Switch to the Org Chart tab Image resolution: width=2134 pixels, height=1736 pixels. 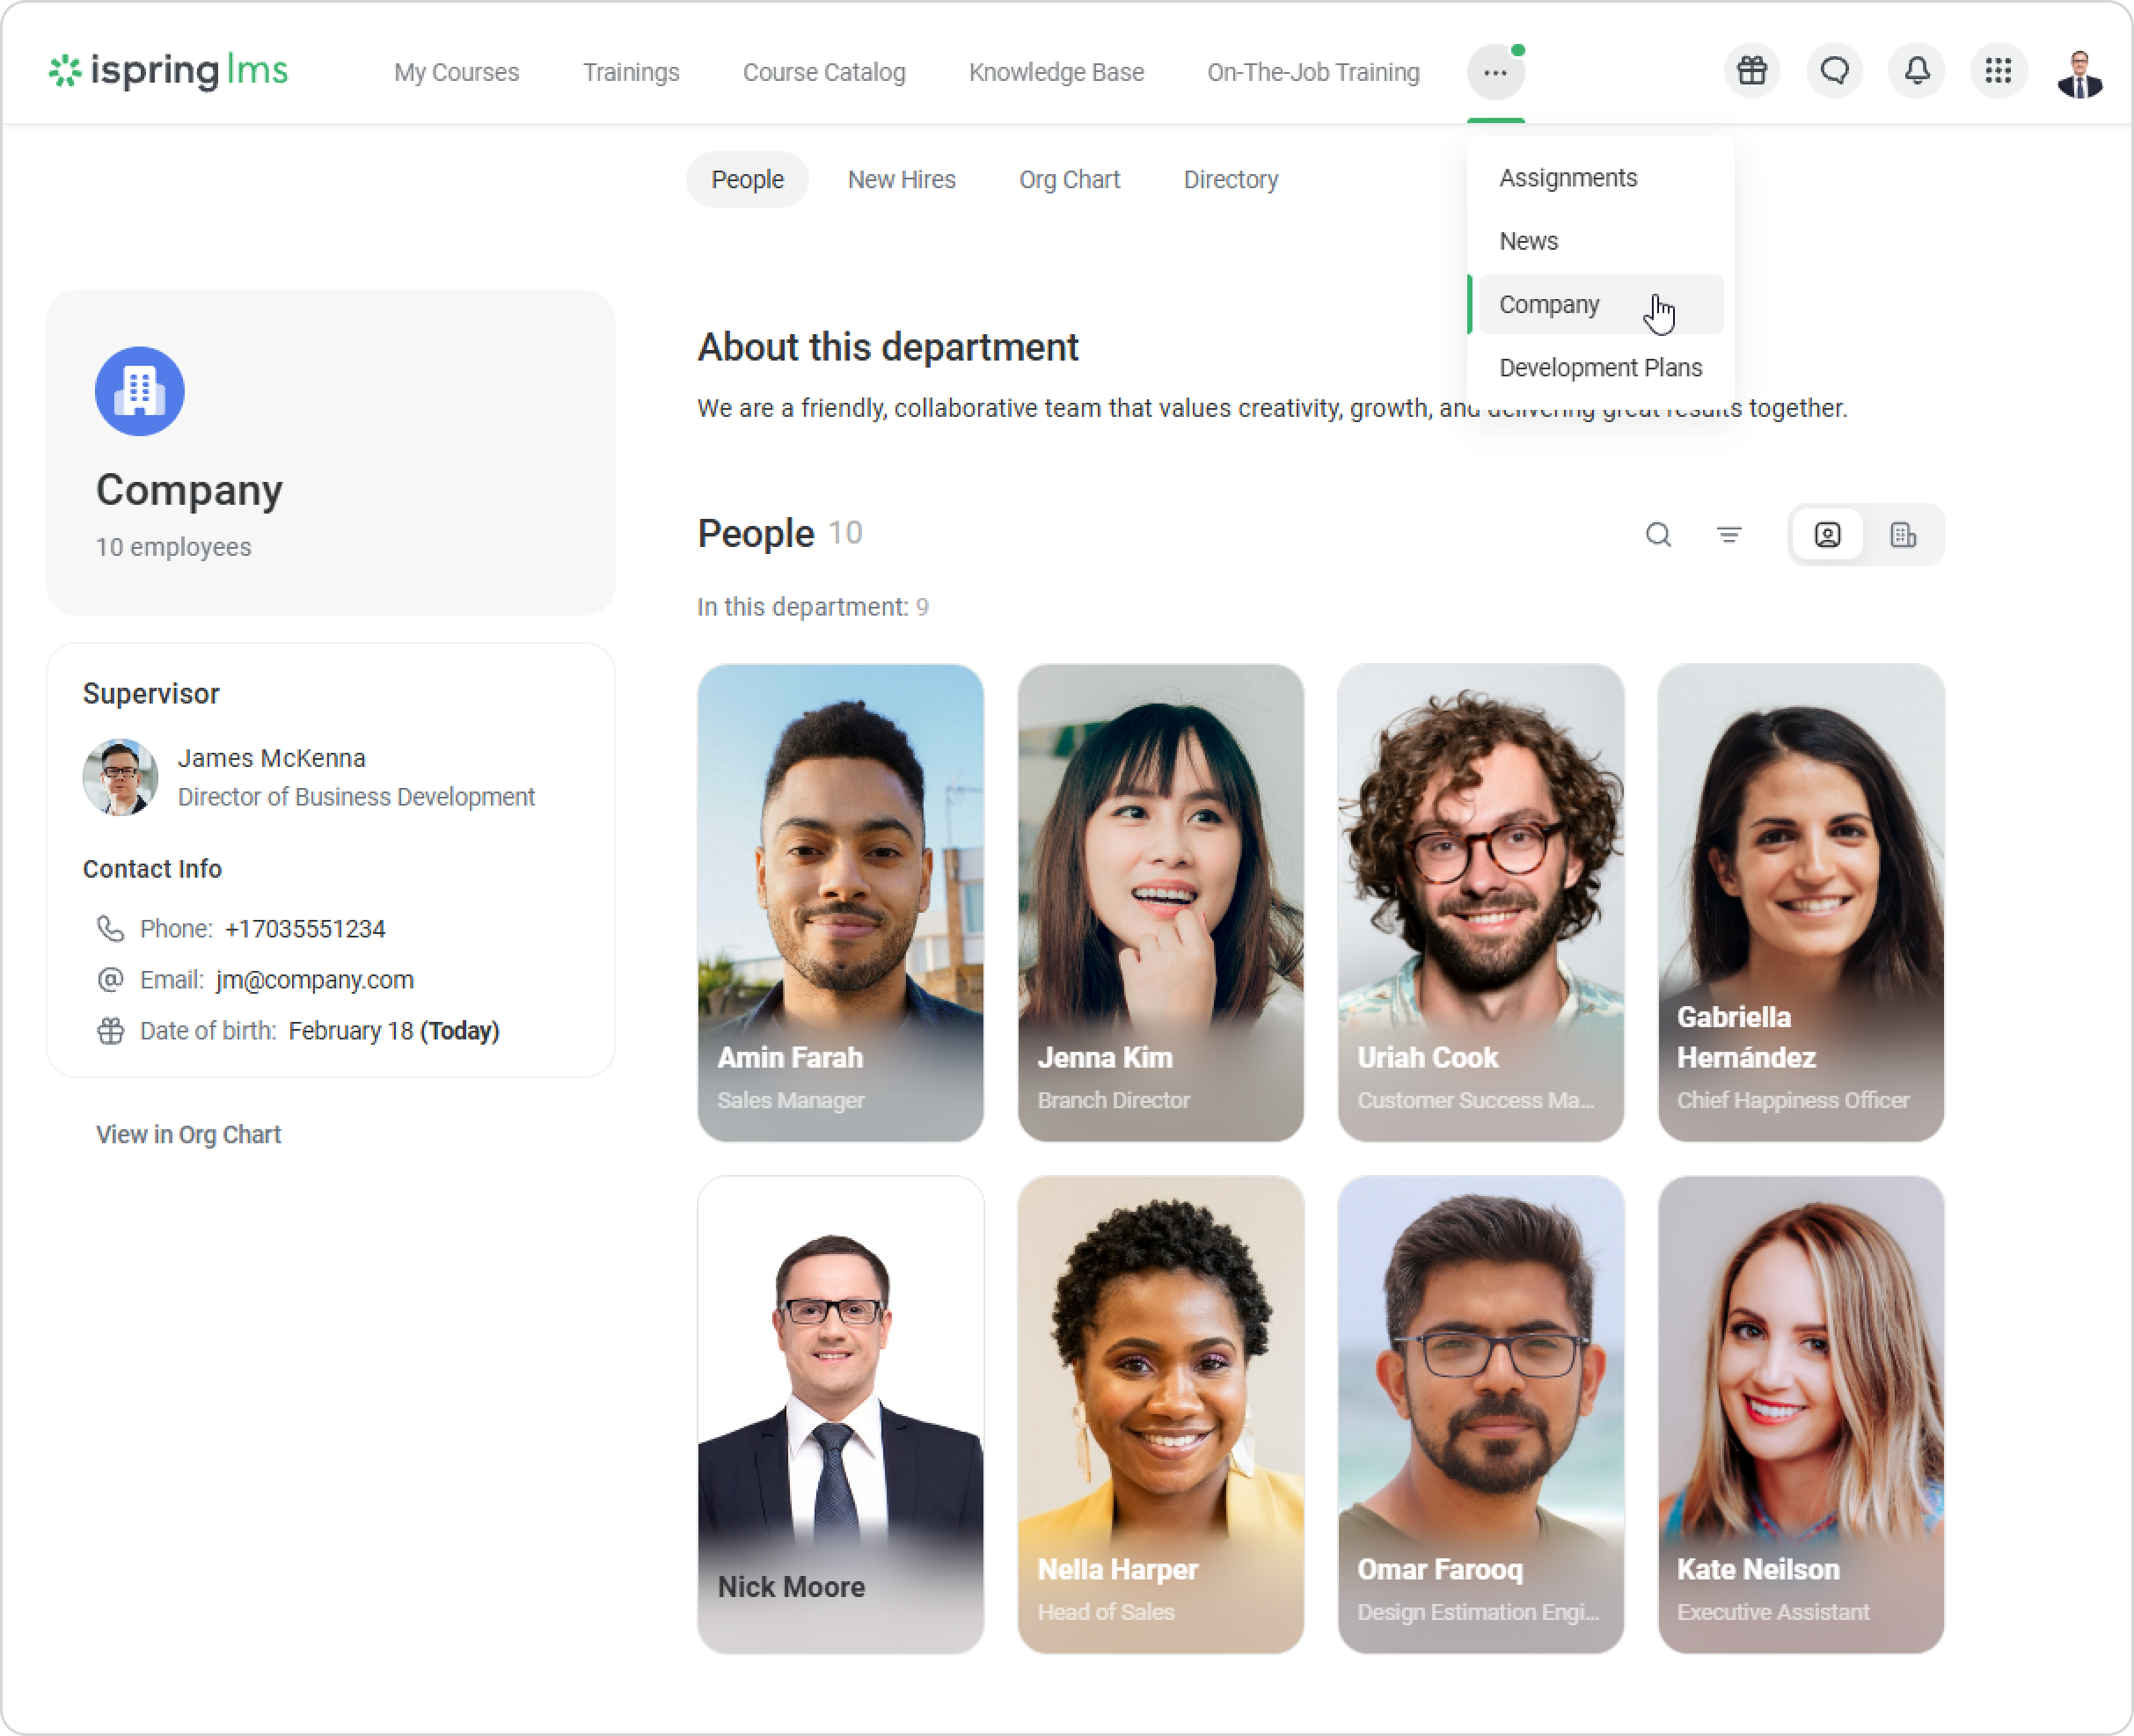pyautogui.click(x=1069, y=180)
